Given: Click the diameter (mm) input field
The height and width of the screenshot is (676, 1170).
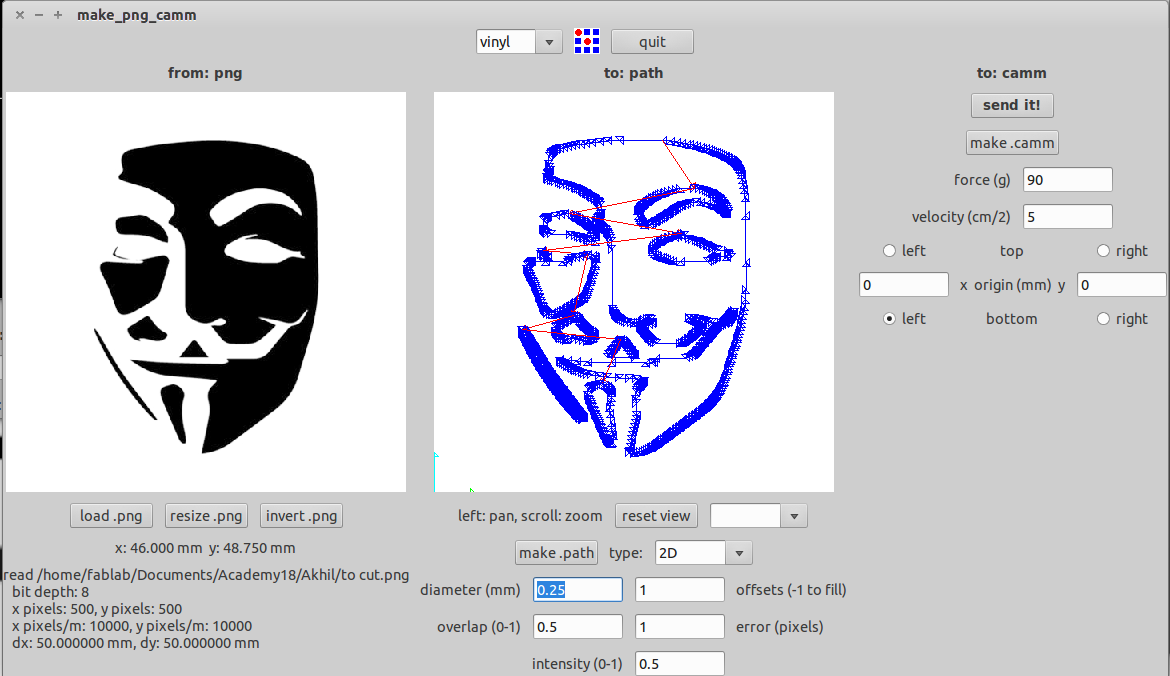Looking at the screenshot, I should click(x=578, y=589).
